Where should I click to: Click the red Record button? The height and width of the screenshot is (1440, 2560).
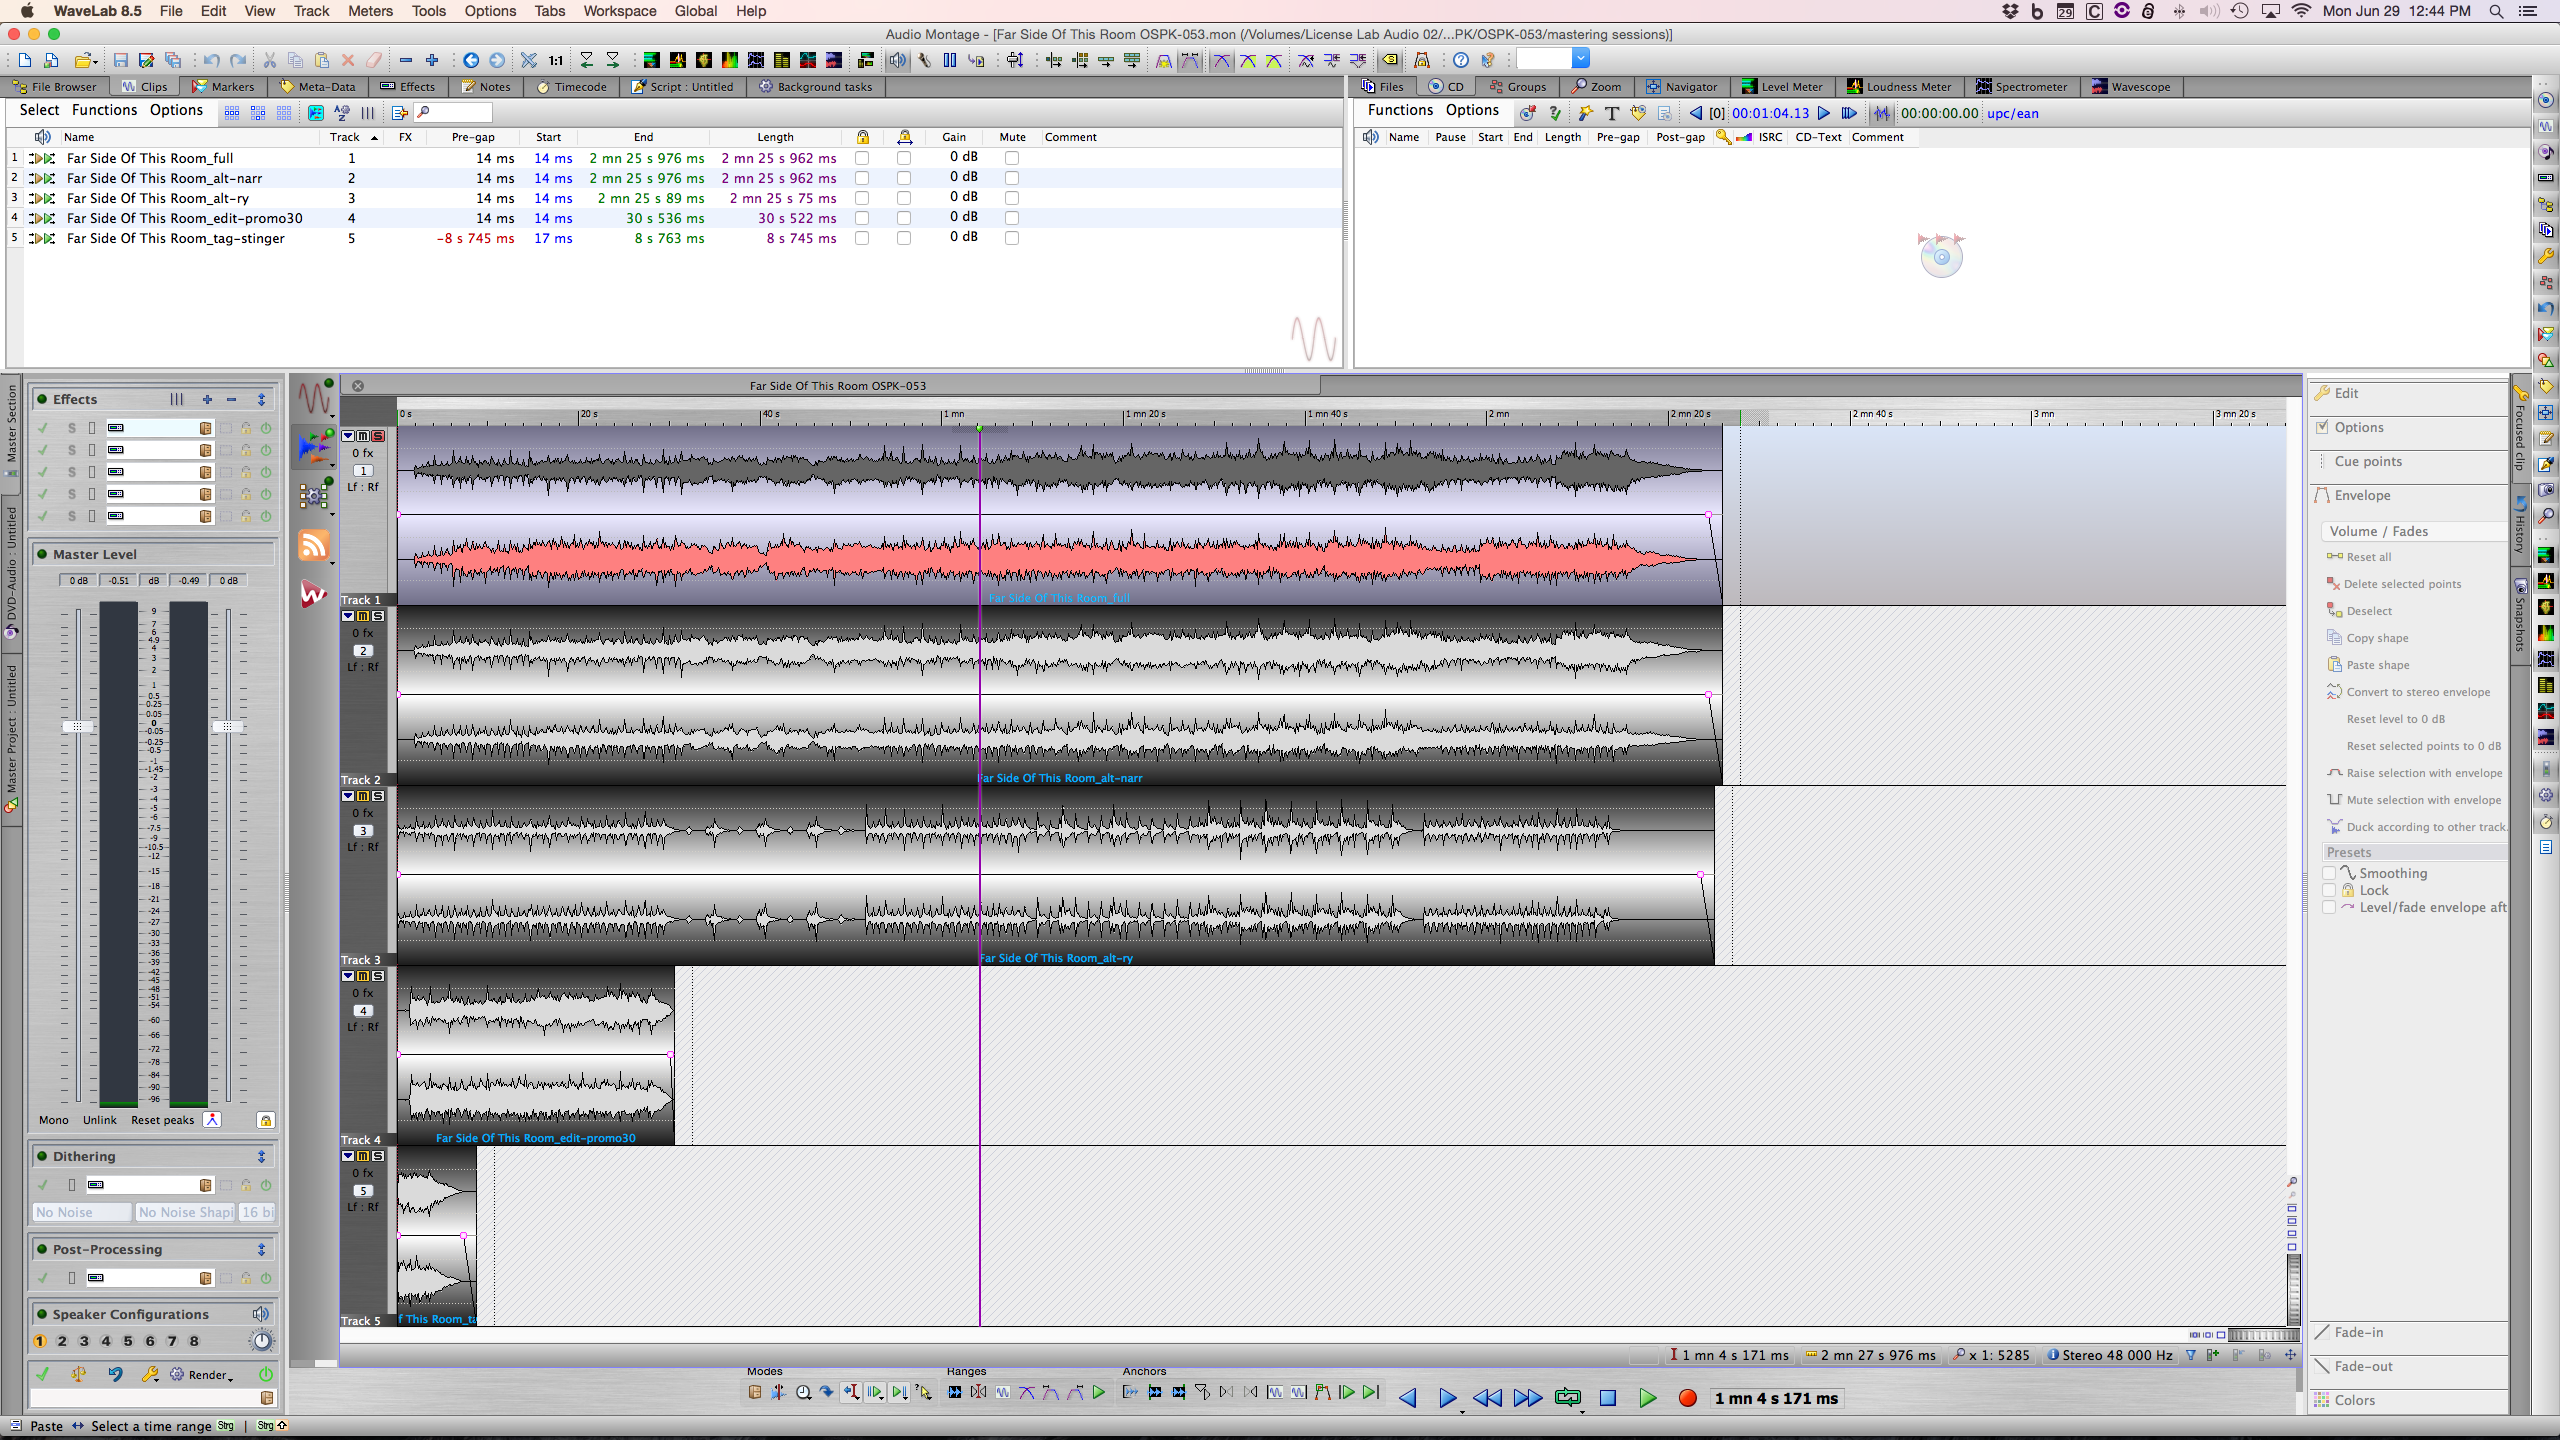tap(1687, 1398)
